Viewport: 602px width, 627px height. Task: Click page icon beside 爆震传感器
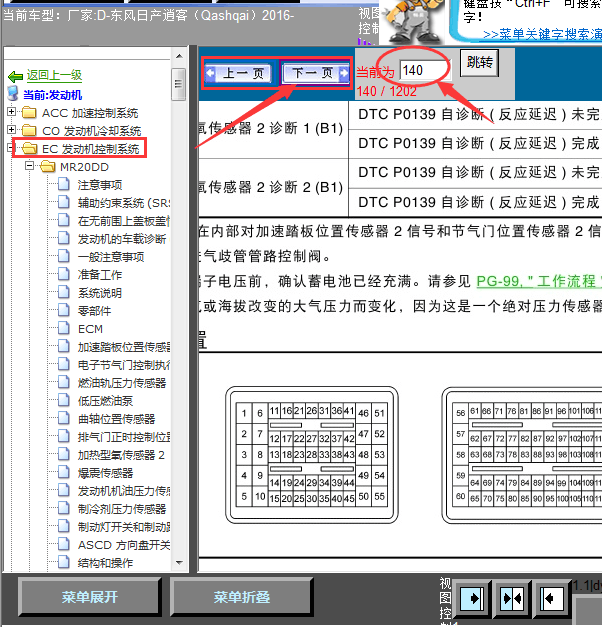coord(64,472)
